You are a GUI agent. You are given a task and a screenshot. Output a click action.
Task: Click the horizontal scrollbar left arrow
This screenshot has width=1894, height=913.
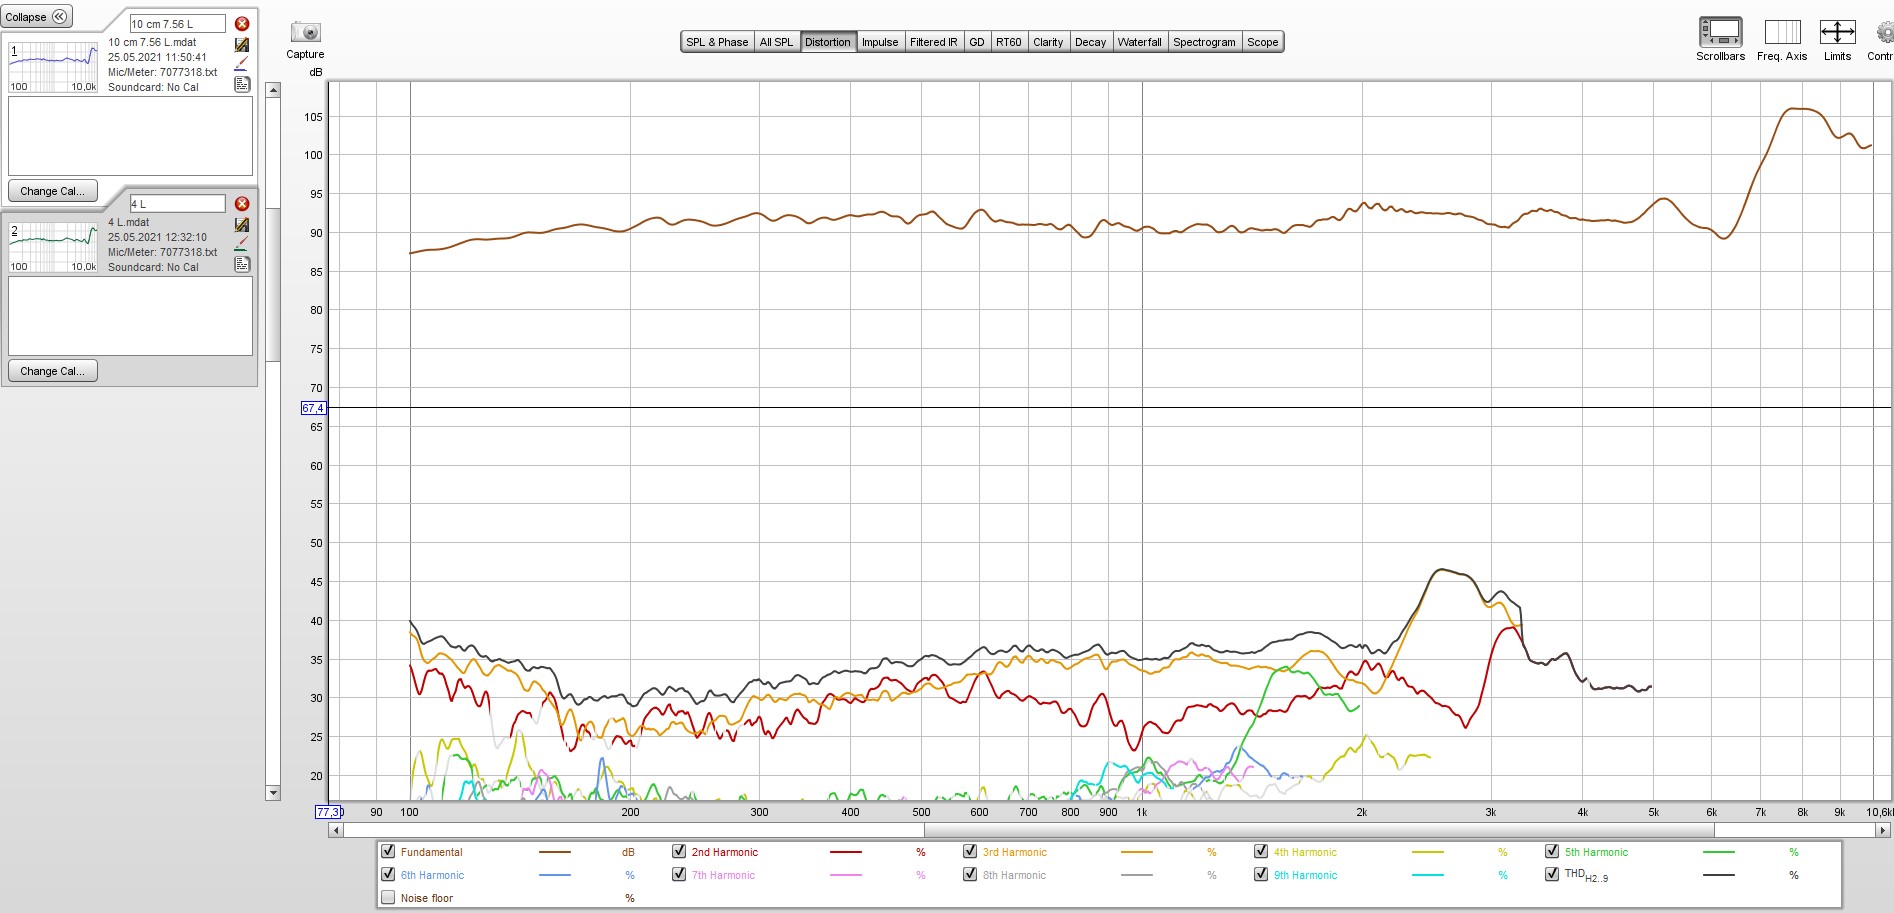336,830
